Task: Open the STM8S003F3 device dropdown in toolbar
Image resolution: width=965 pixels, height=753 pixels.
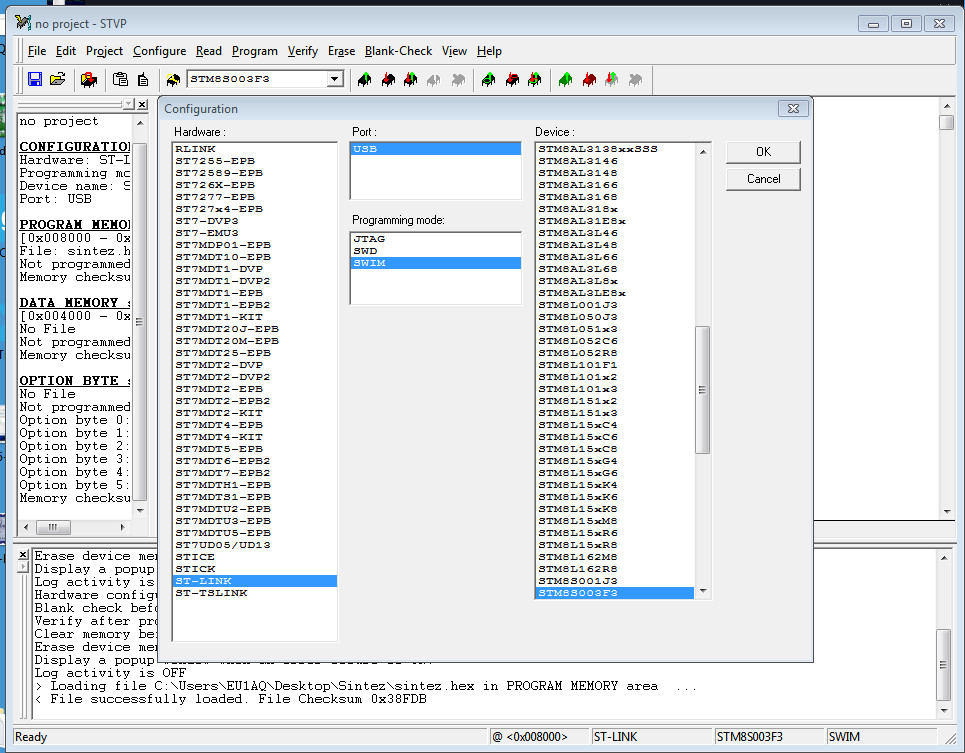Action: pos(335,79)
